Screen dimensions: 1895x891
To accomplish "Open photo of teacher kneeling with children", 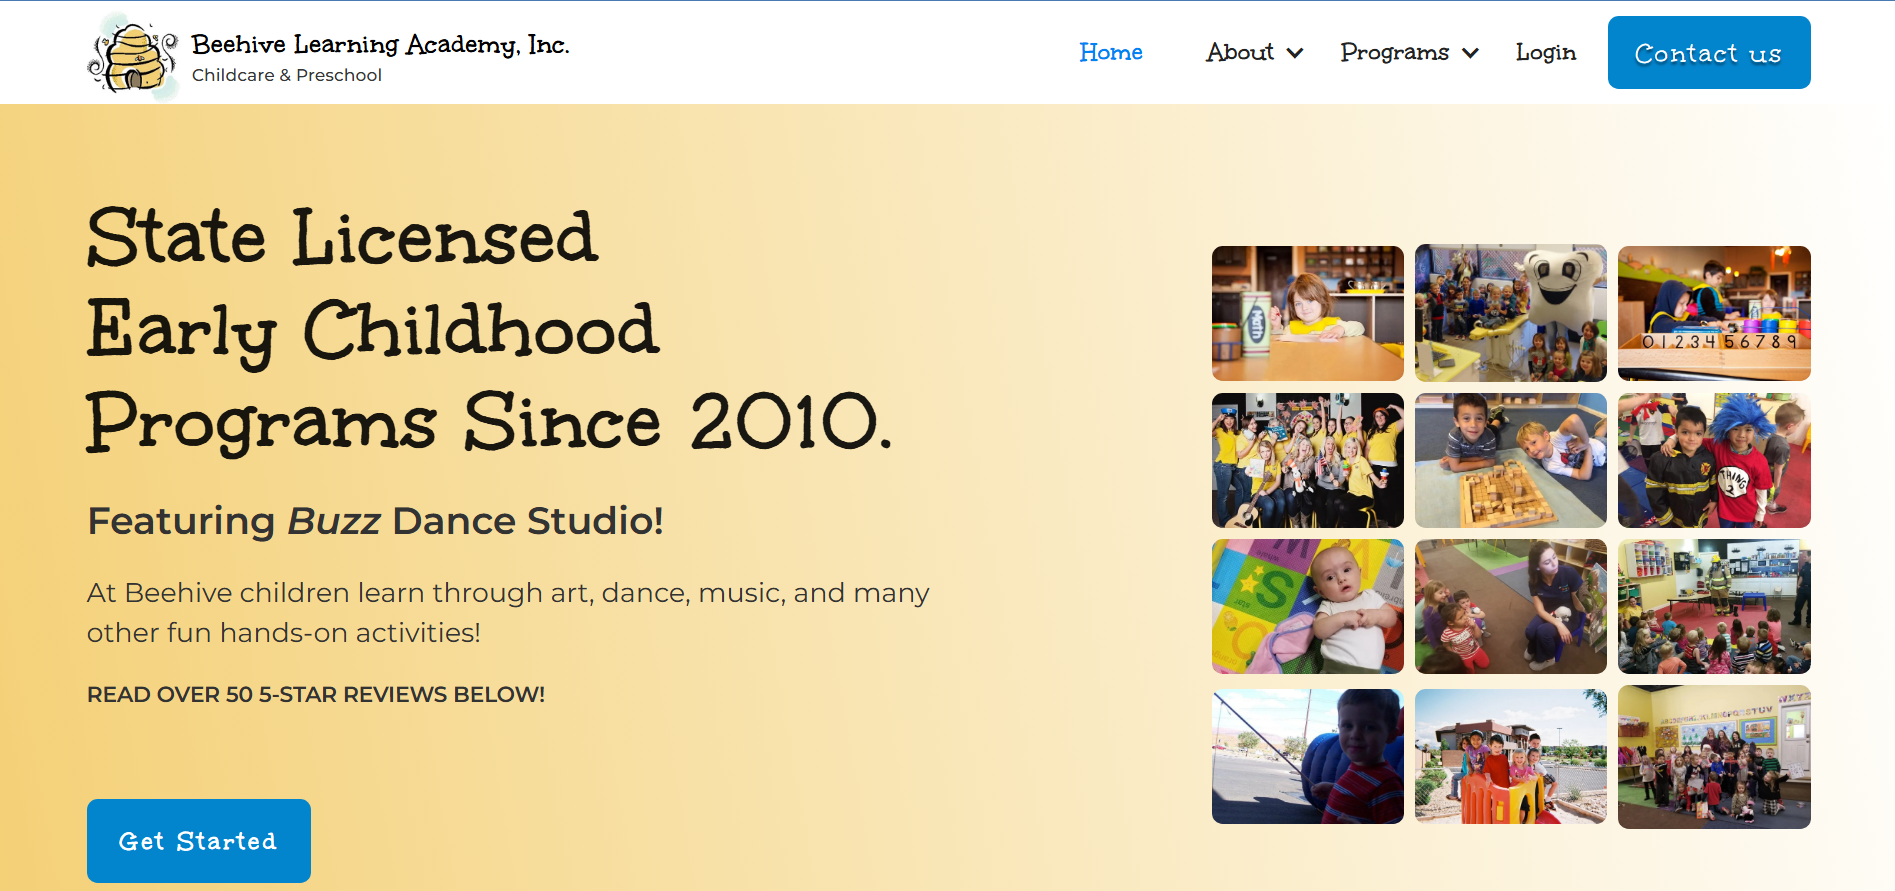I will coord(1511,607).
